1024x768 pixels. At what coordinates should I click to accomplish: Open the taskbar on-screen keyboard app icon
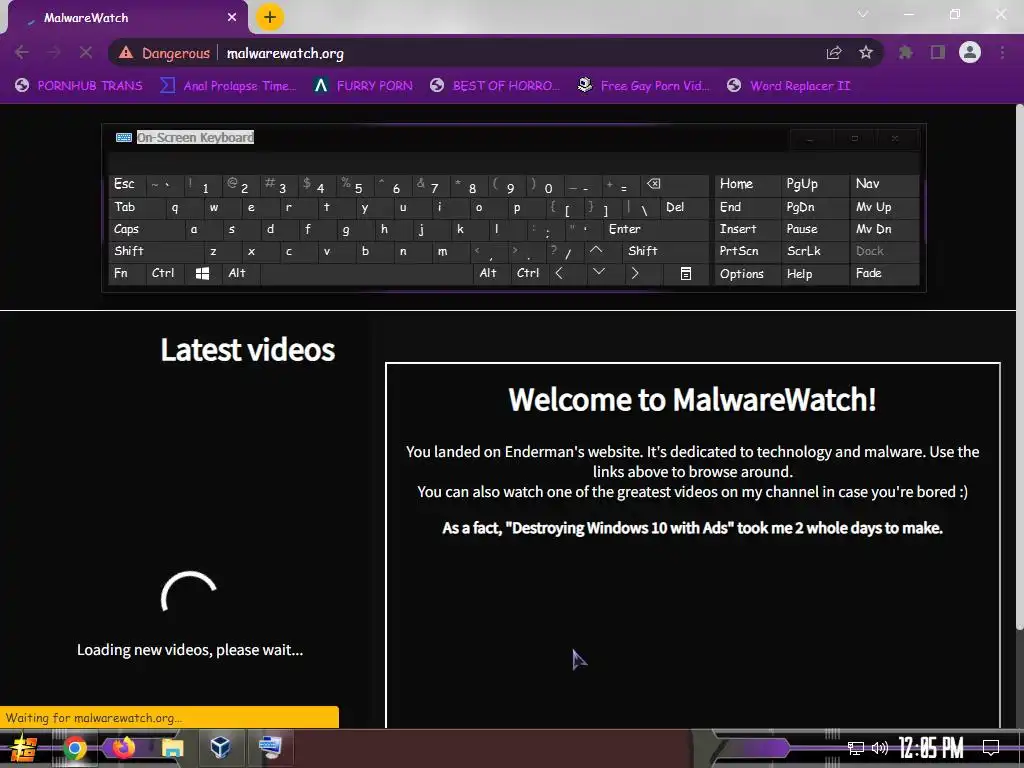click(270, 747)
